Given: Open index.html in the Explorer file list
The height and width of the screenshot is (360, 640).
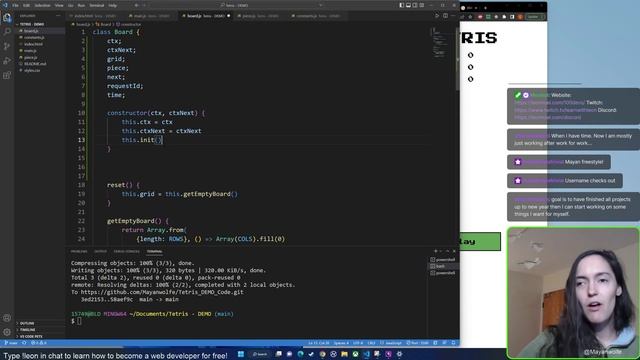Looking at the screenshot, I should pyautogui.click(x=40, y=44).
